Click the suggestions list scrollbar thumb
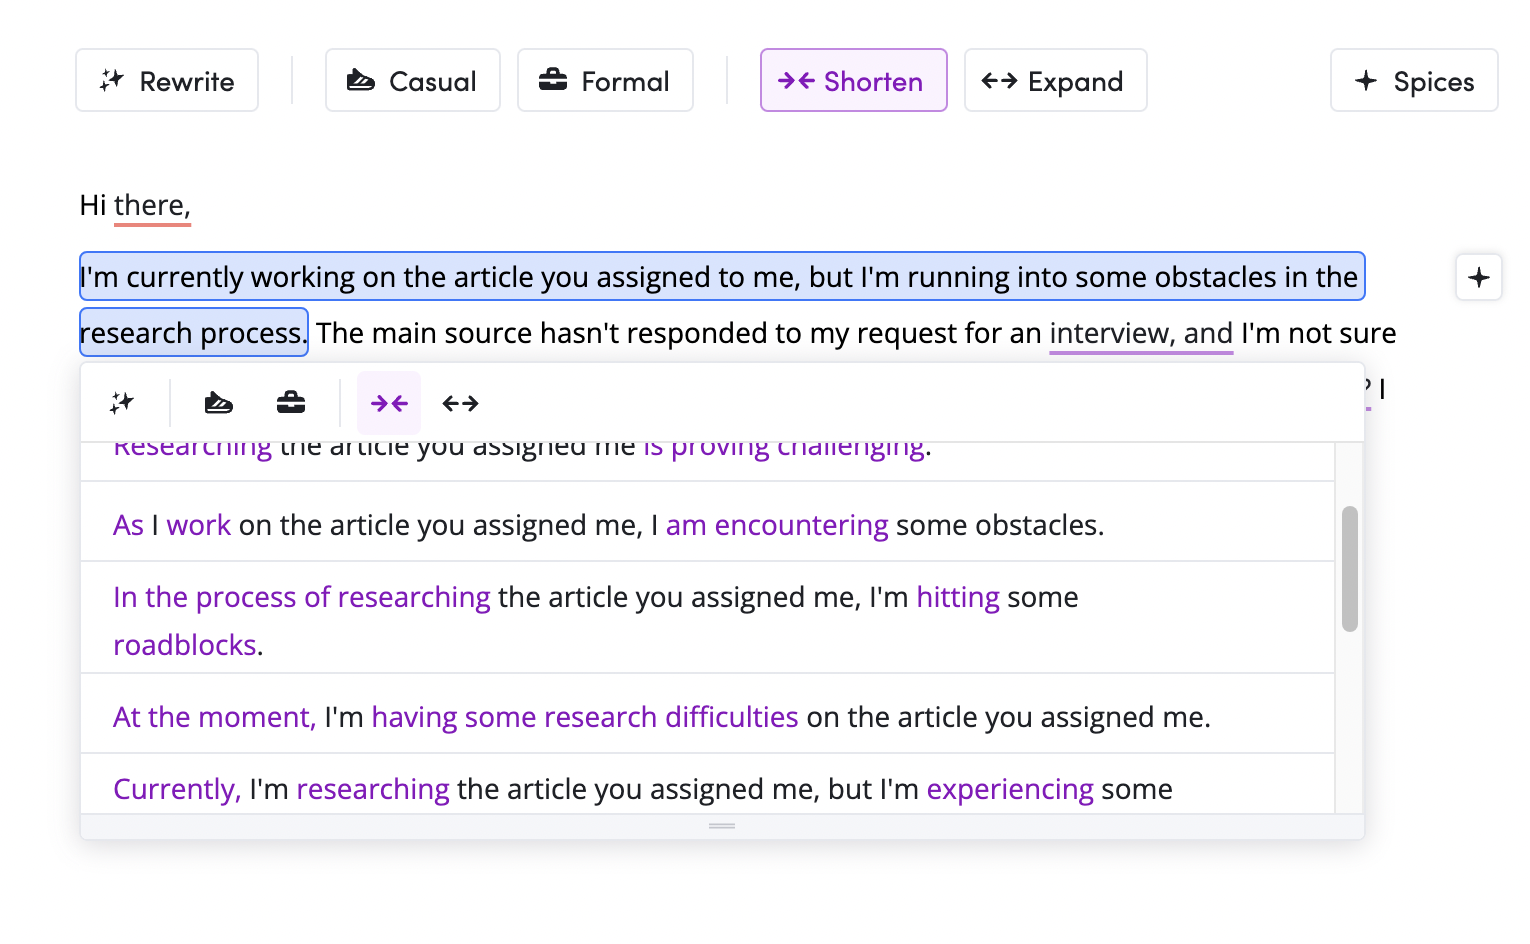The width and height of the screenshot is (1530, 944). point(1350,569)
